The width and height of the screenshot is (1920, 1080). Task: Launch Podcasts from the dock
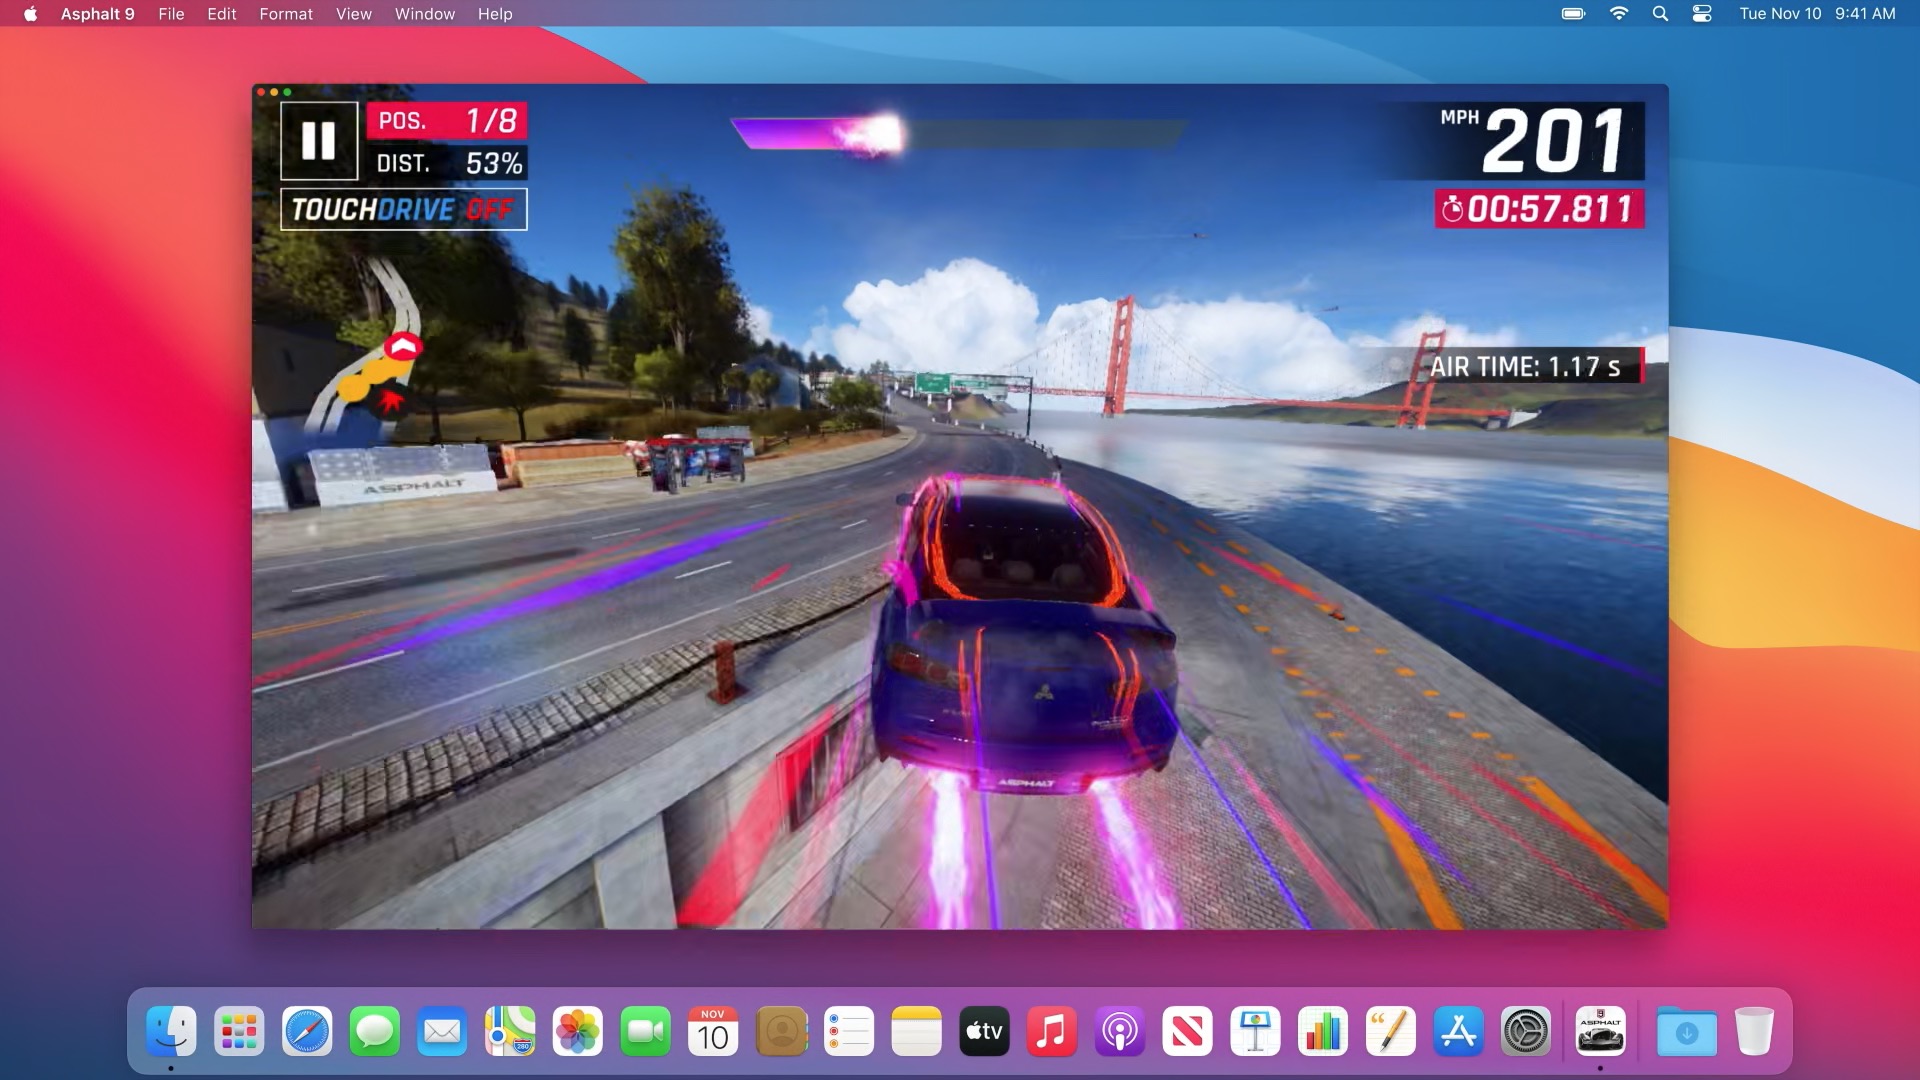[1119, 1031]
